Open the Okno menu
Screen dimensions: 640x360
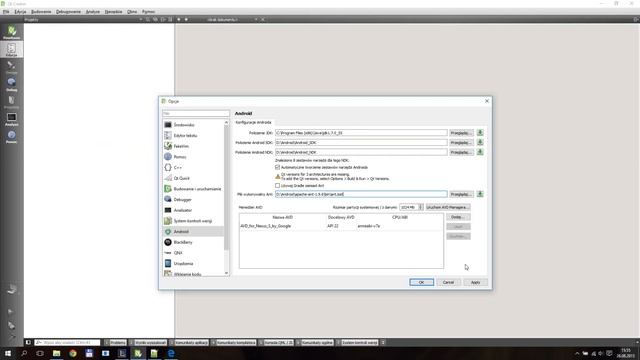(132, 12)
